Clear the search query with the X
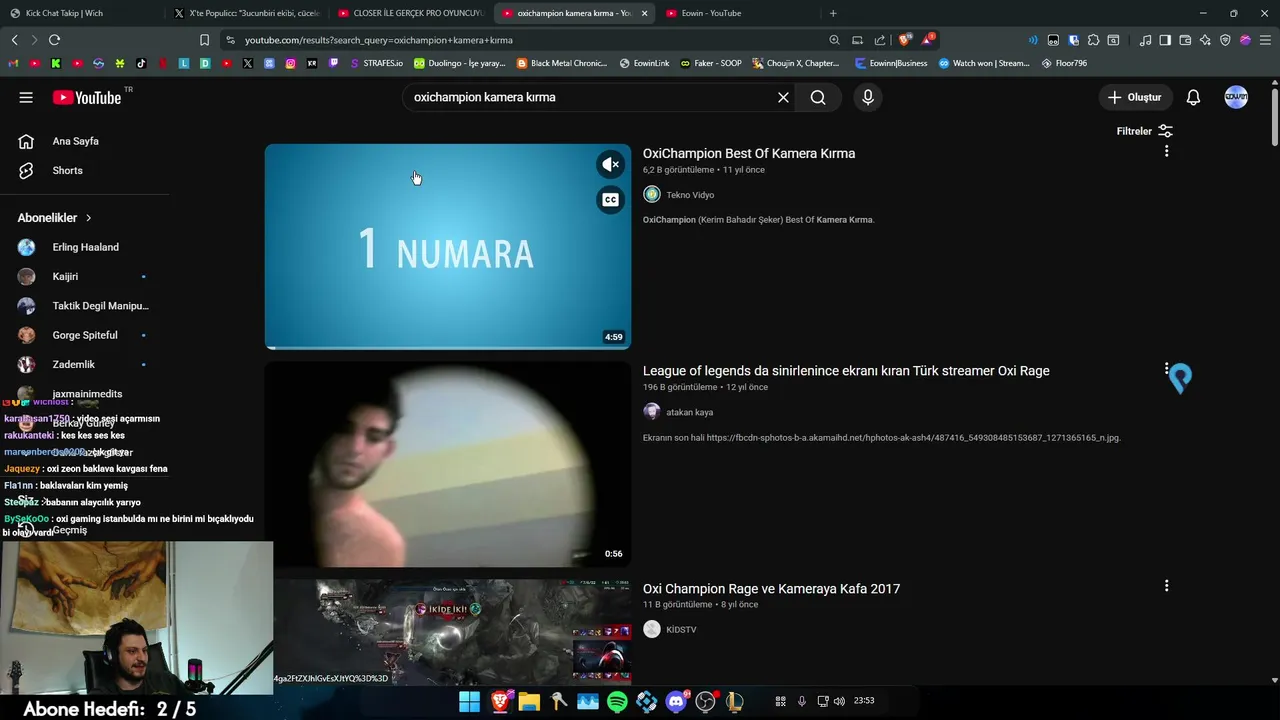The height and width of the screenshot is (720, 1280). [783, 97]
